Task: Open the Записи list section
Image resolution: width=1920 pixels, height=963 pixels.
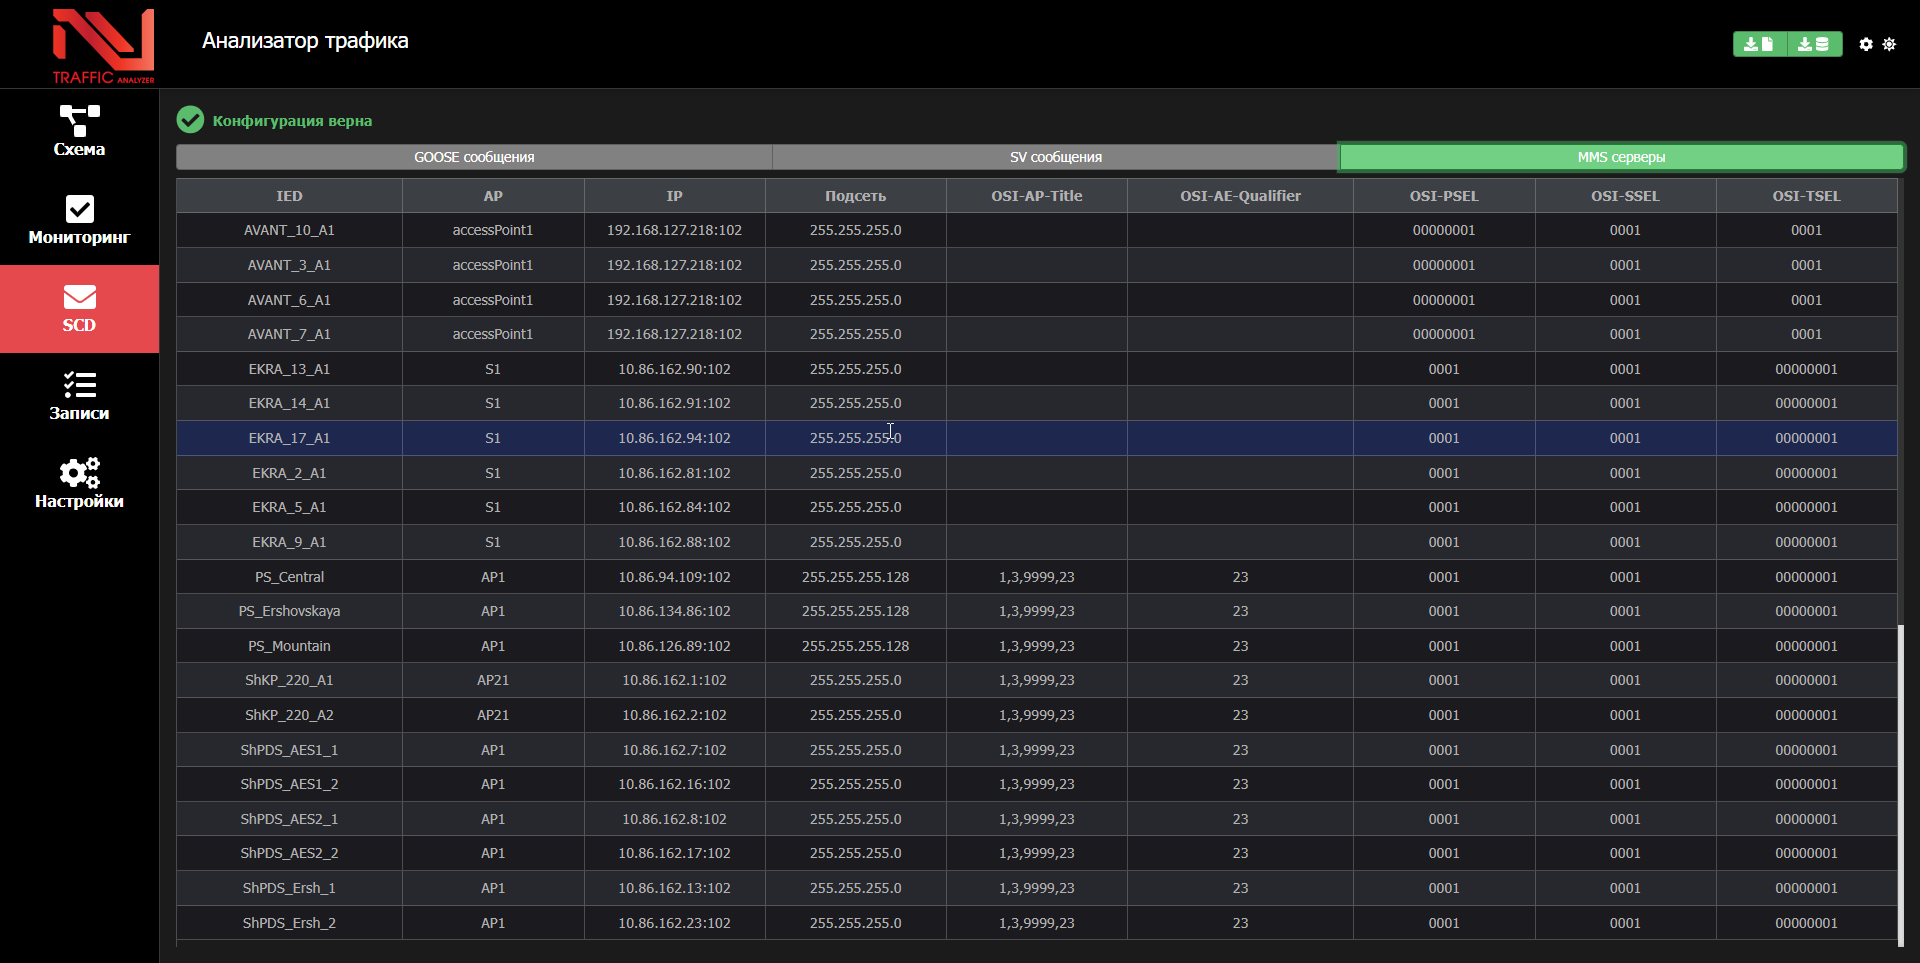Action: tap(79, 396)
